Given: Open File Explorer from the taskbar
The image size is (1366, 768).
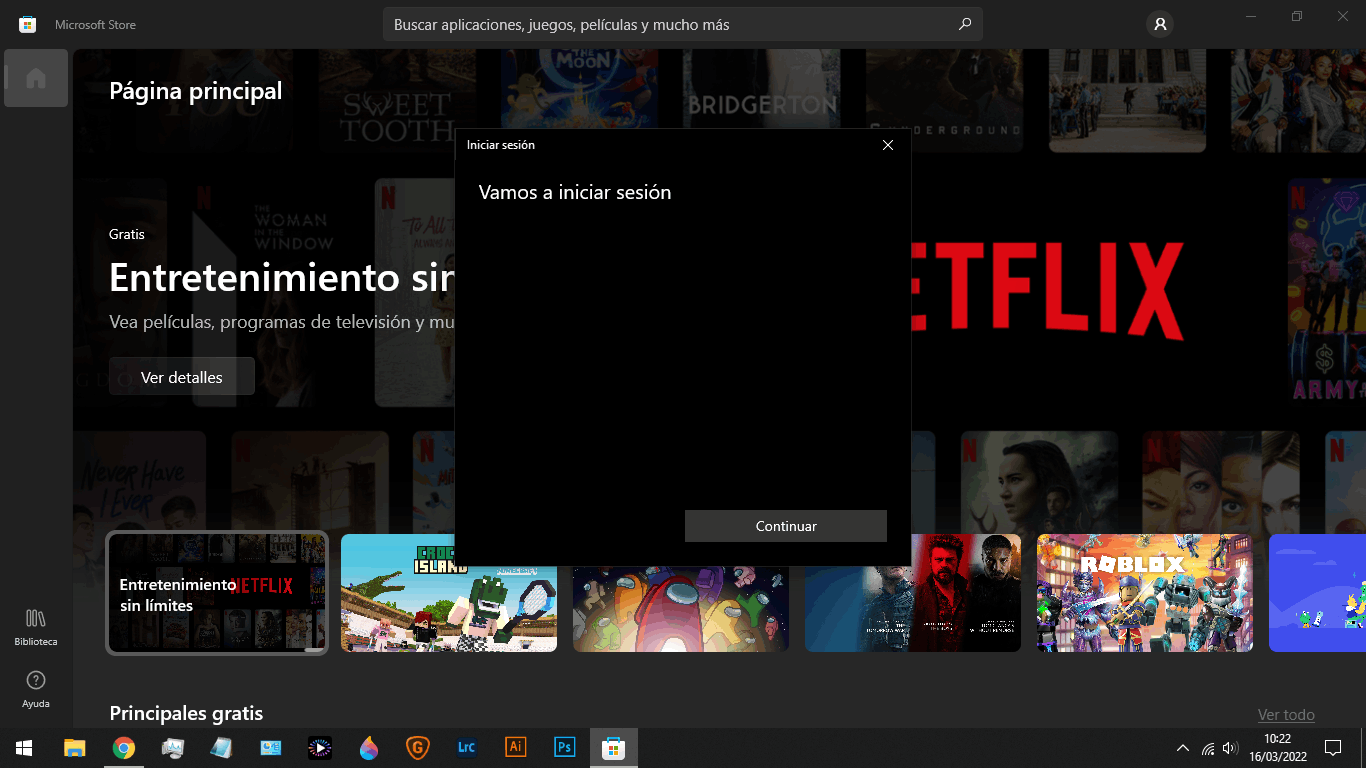Looking at the screenshot, I should pyautogui.click(x=75, y=747).
